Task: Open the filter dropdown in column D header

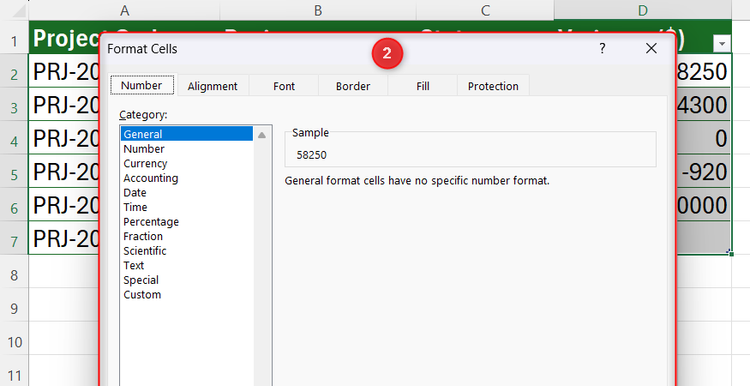Action: [x=722, y=44]
